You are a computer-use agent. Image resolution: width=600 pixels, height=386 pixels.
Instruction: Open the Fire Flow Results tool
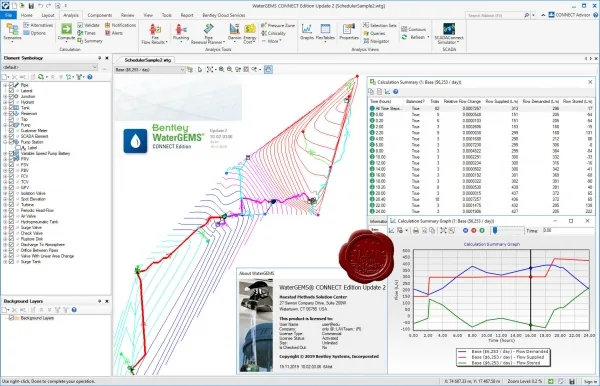(155, 34)
